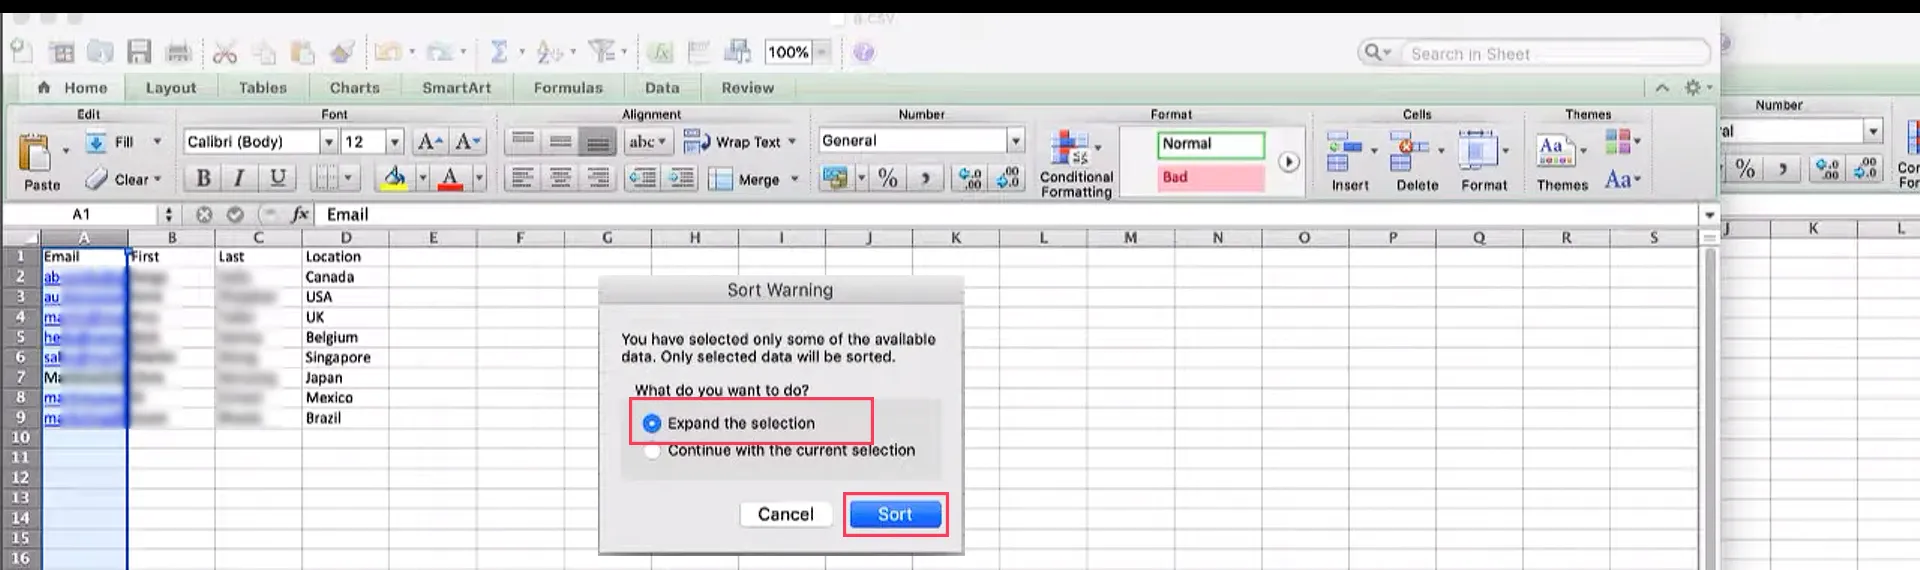Apply the Normal cell style

(x=1210, y=144)
